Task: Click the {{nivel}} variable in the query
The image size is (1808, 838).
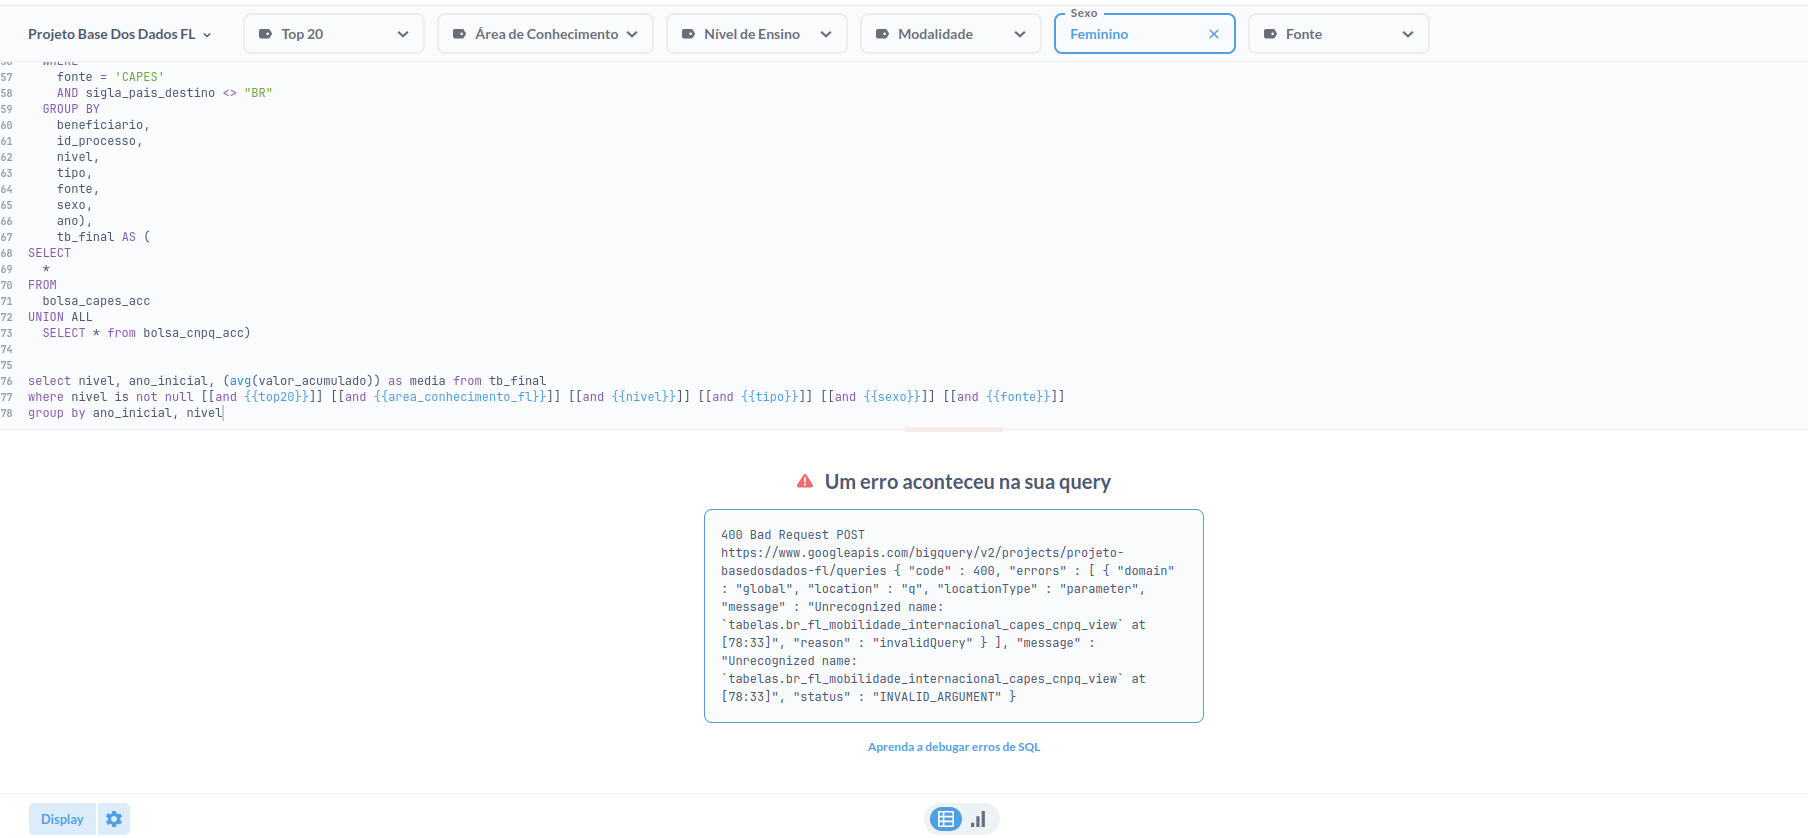Action: click(644, 397)
